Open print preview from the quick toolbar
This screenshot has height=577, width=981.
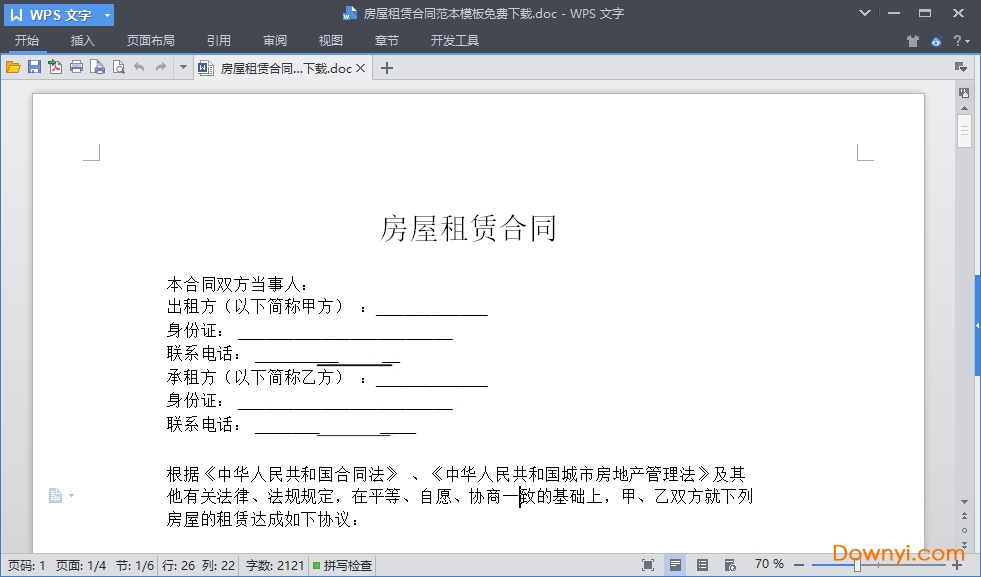[x=97, y=66]
